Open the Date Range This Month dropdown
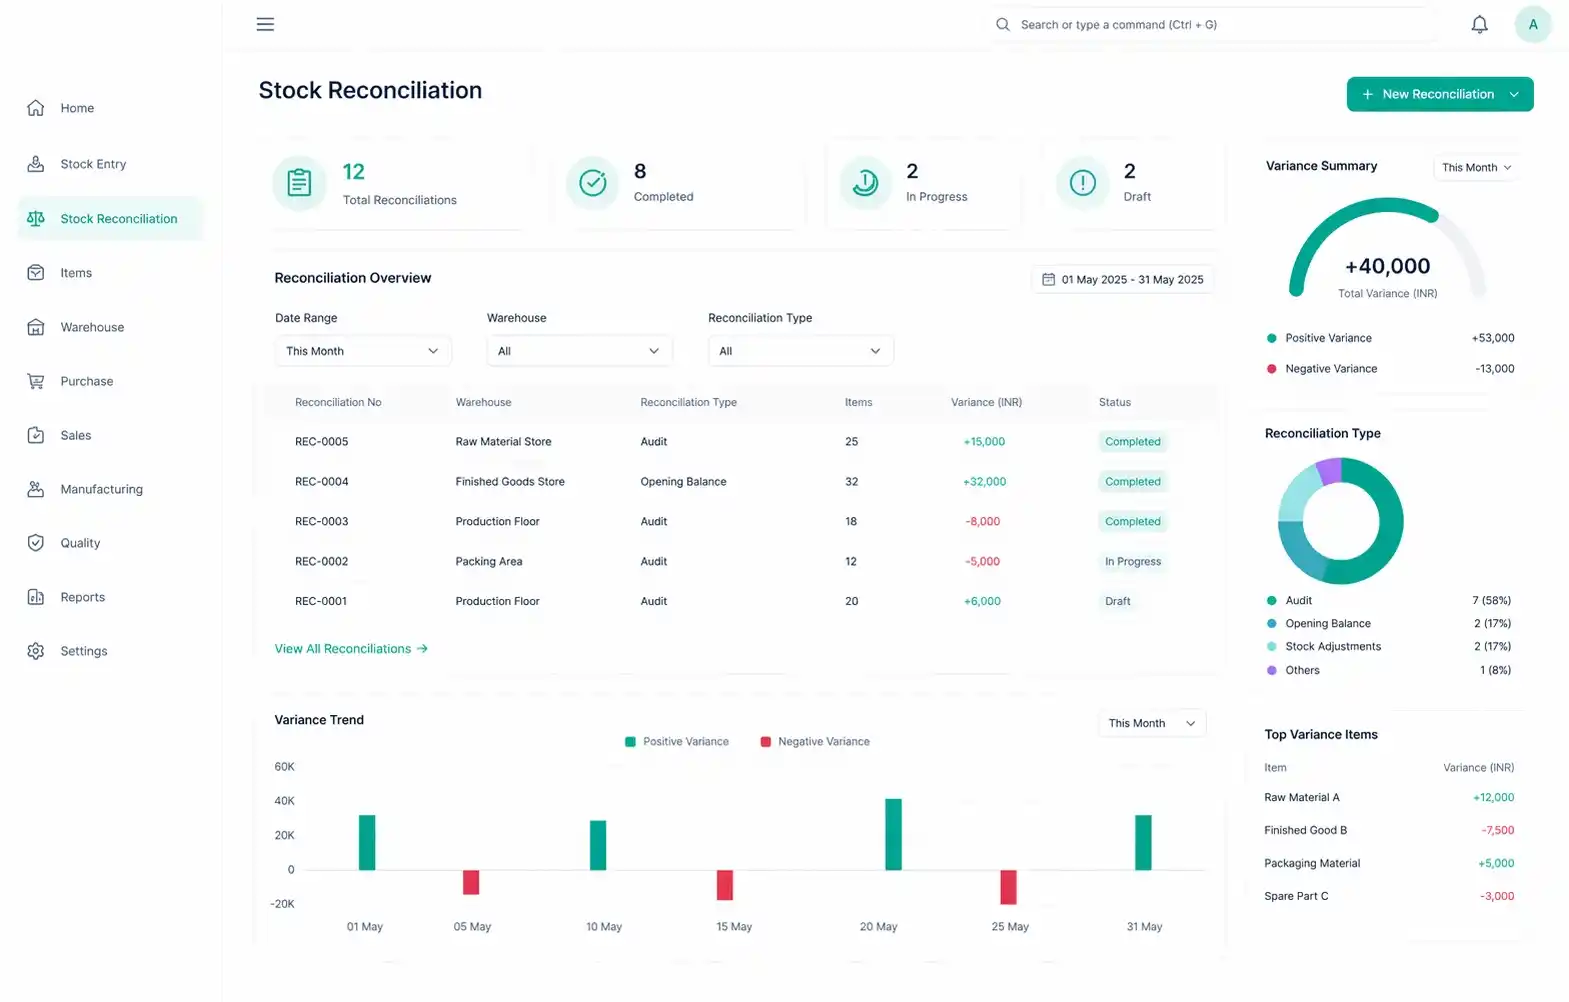 362,351
